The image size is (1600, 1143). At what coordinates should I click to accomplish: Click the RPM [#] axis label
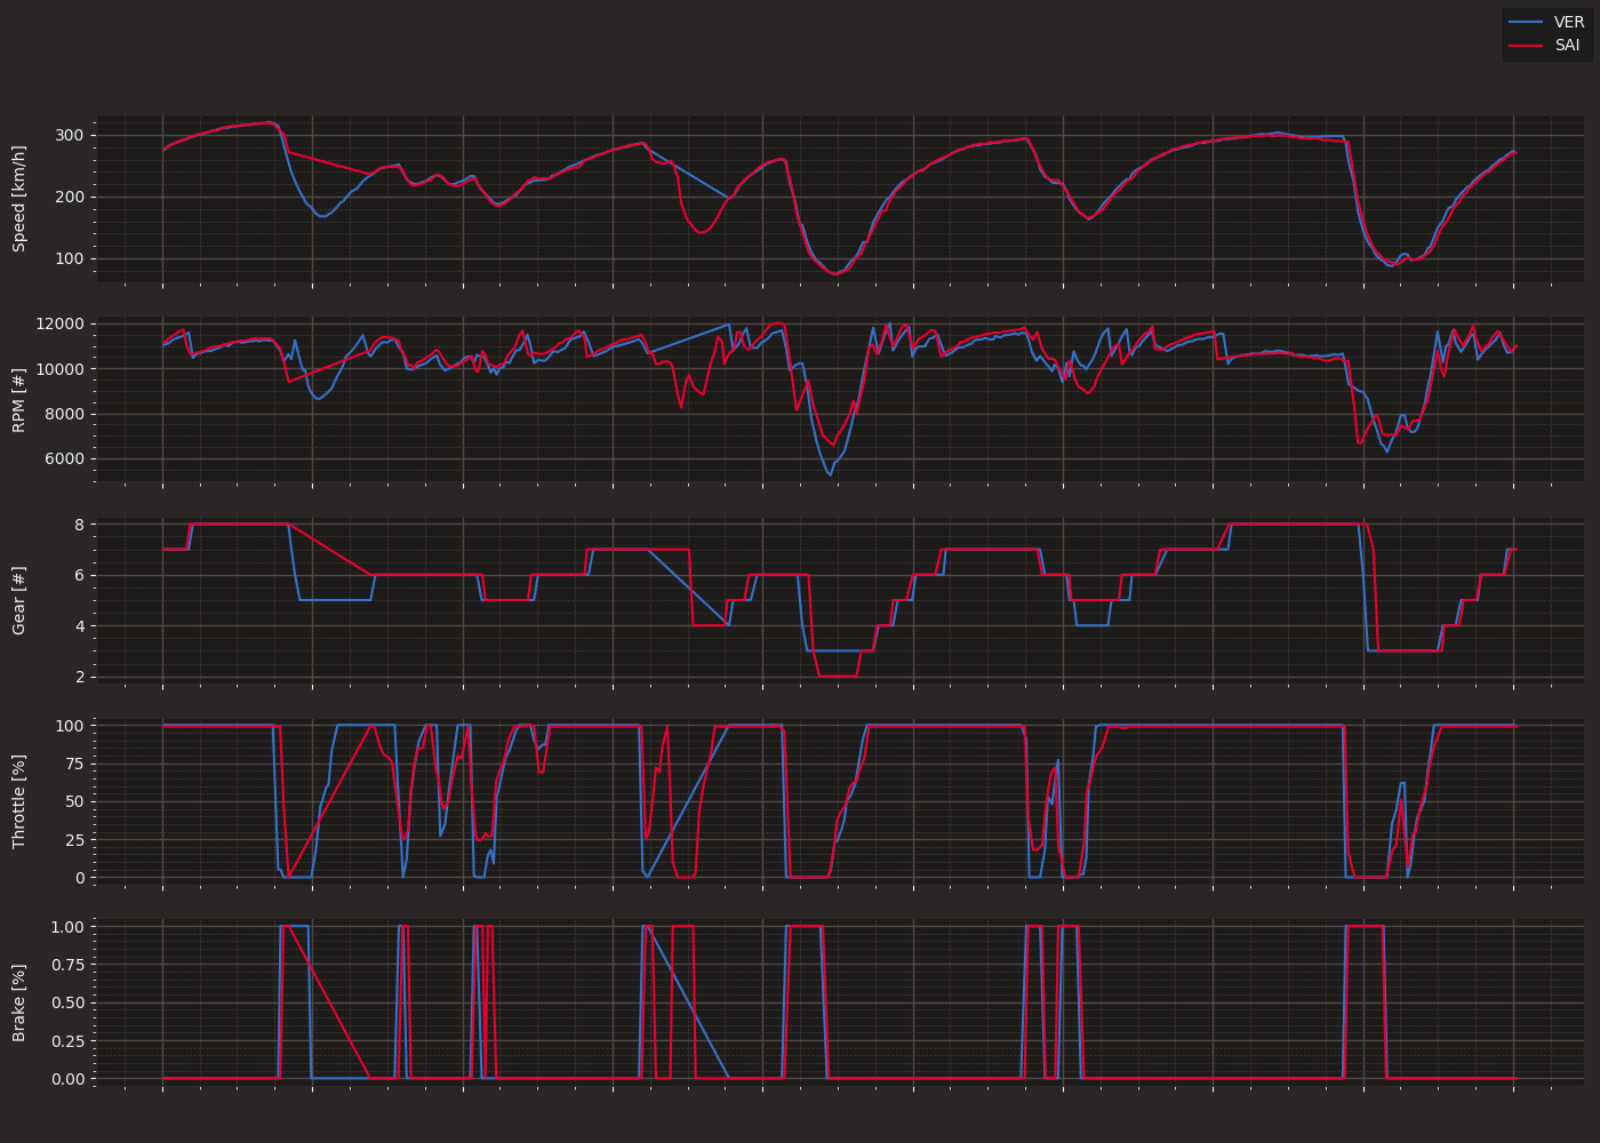(18, 400)
